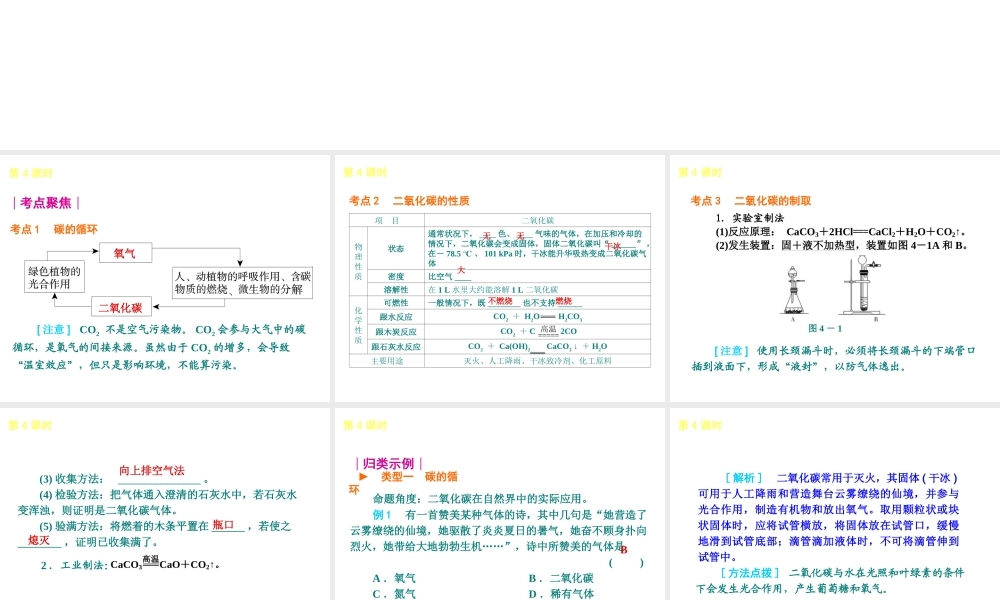Select the 考点1 碳的循环 title

coord(54,229)
